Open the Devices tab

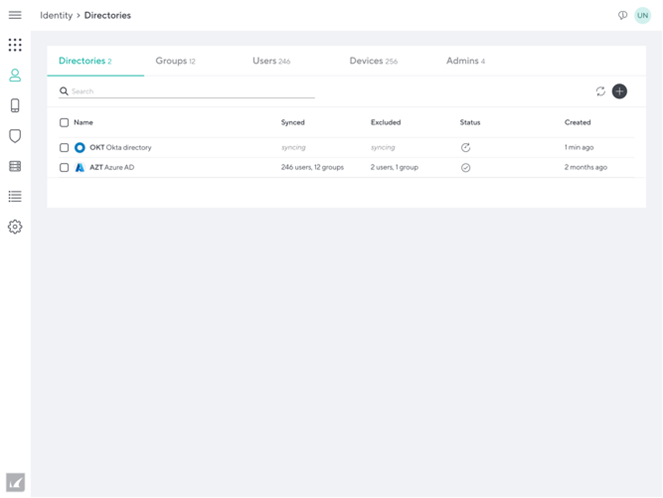click(x=373, y=61)
